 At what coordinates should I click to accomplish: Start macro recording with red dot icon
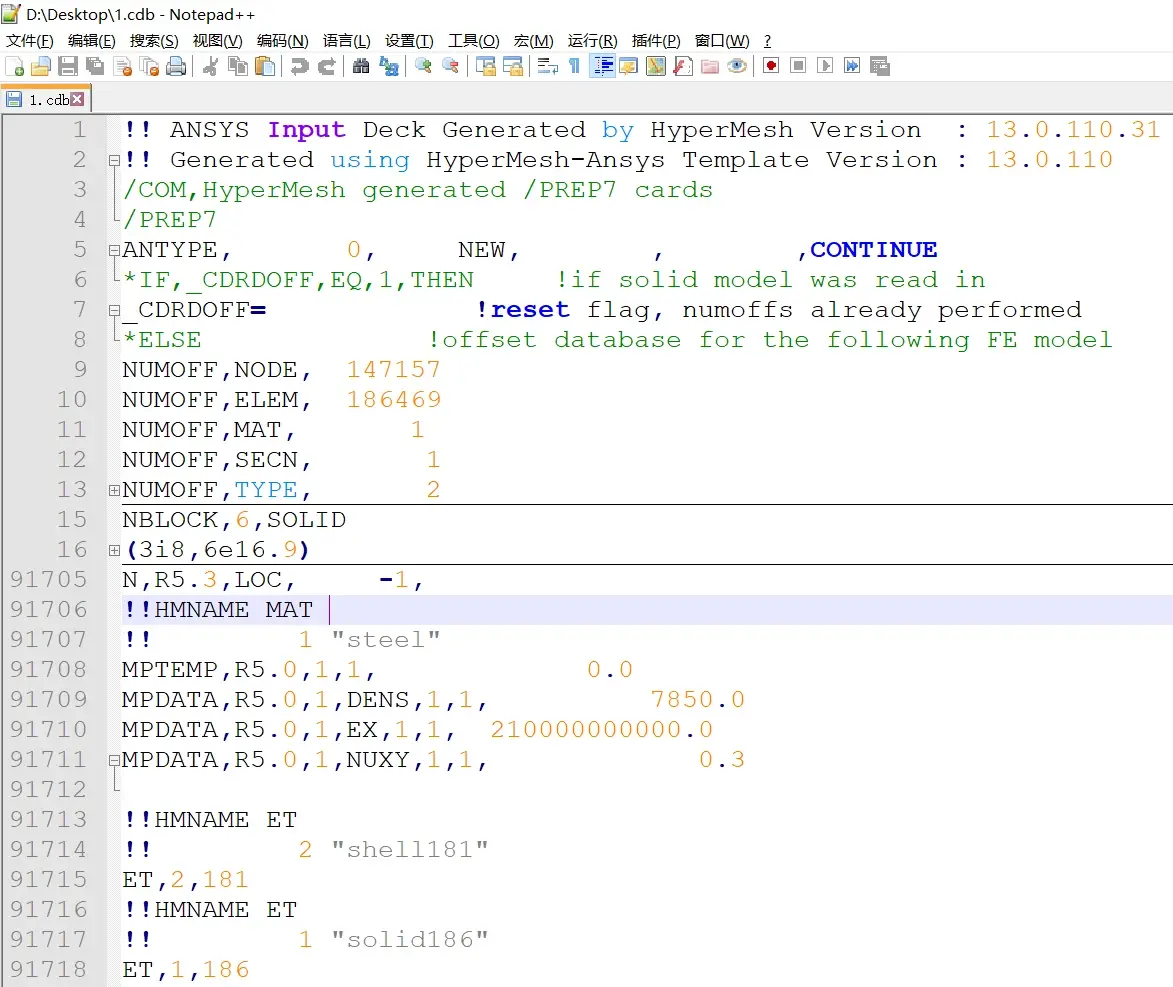[x=771, y=66]
